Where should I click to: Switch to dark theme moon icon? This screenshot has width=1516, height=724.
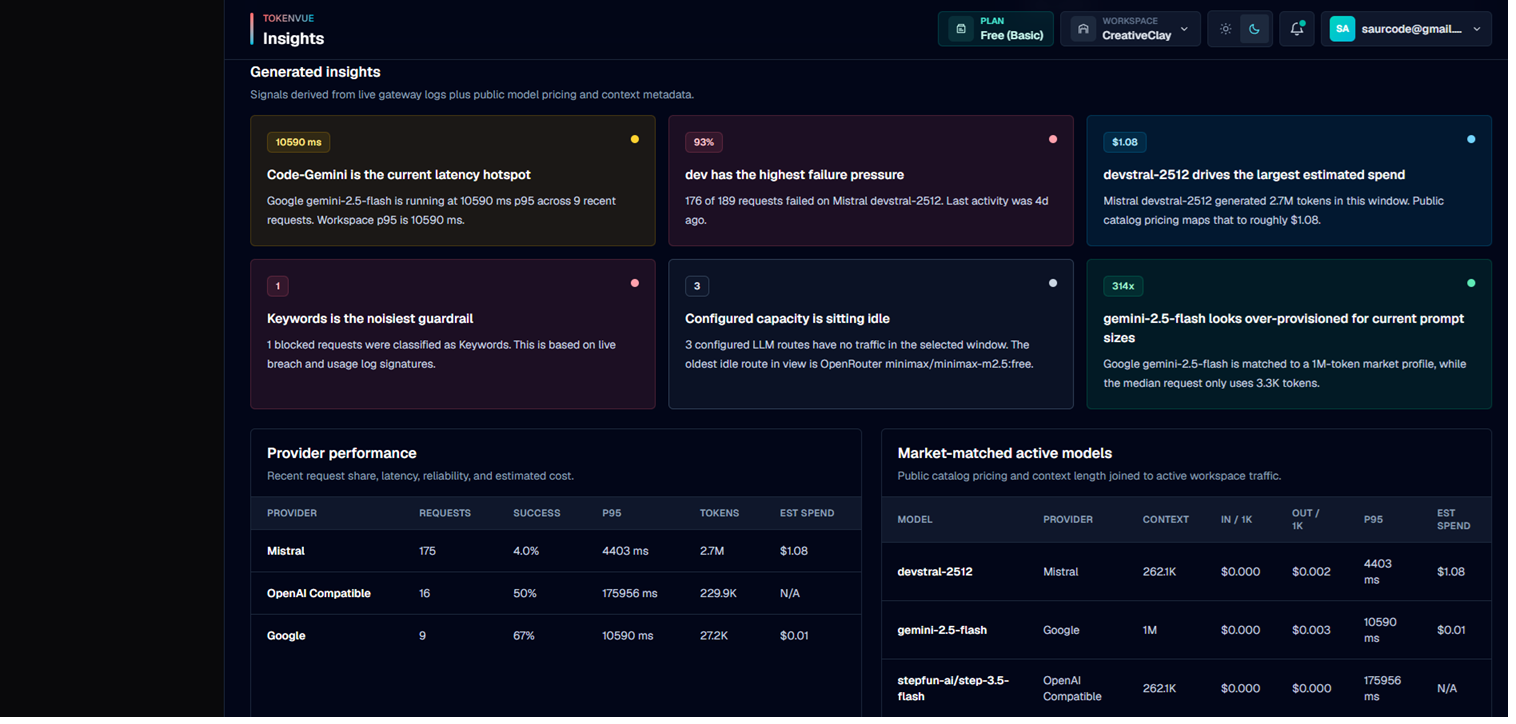(x=1254, y=29)
